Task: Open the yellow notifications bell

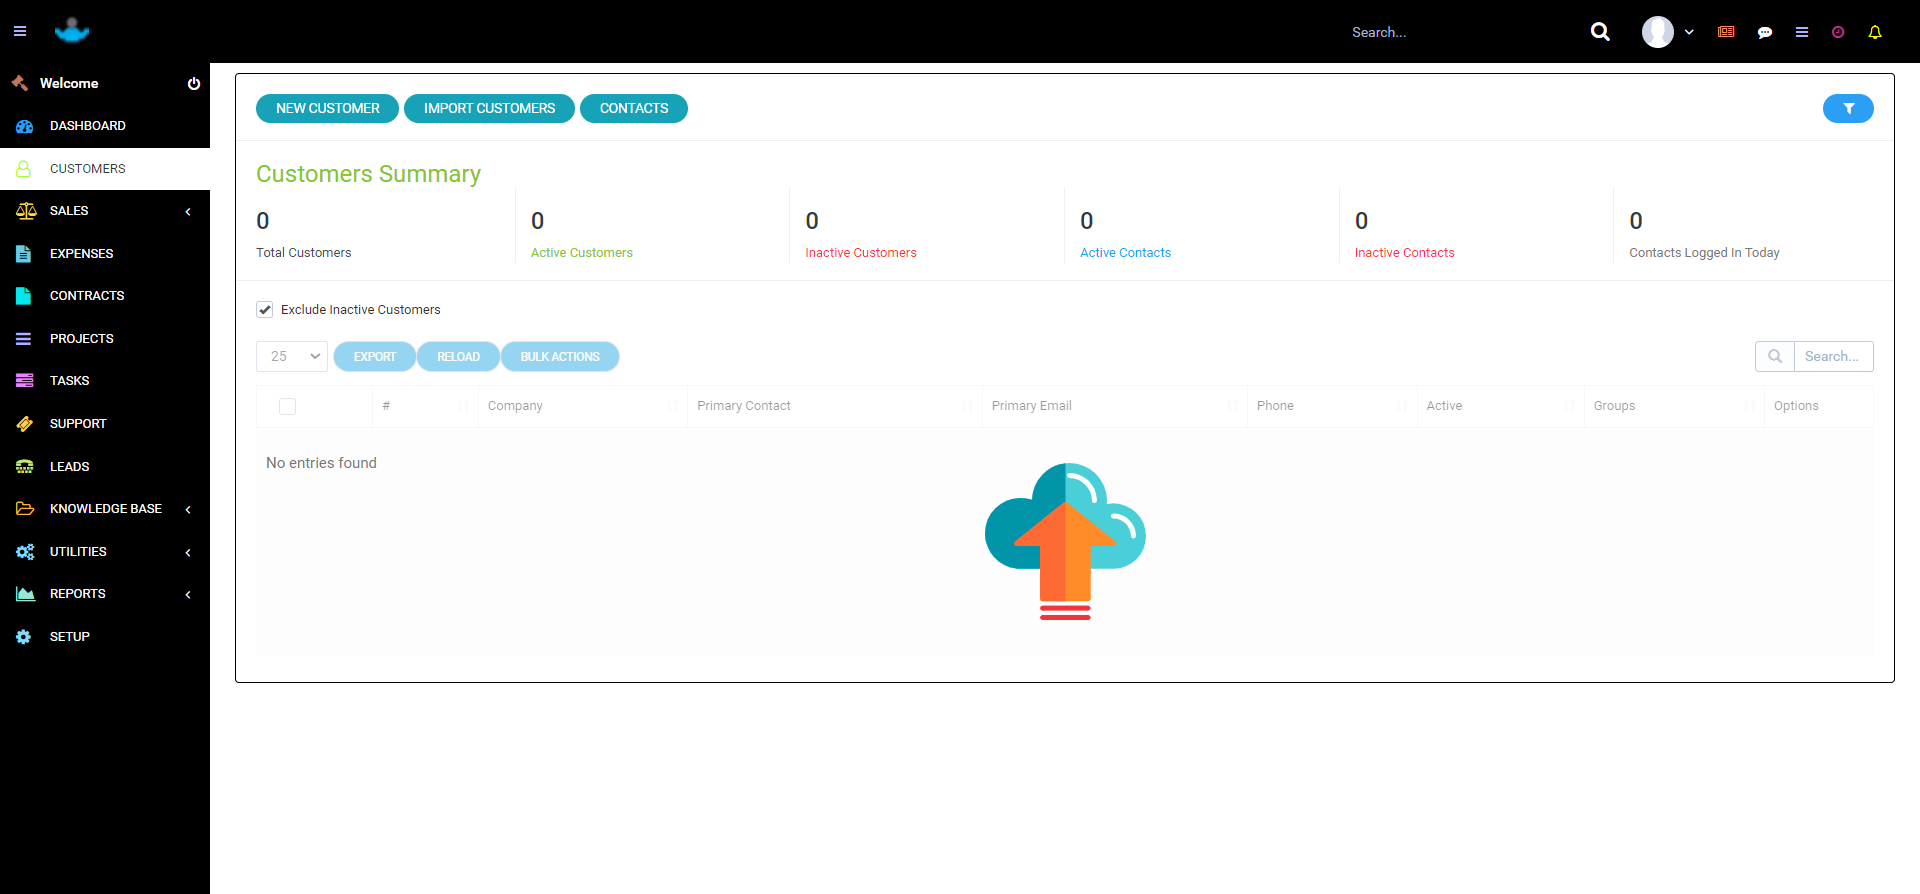Action: tap(1875, 32)
